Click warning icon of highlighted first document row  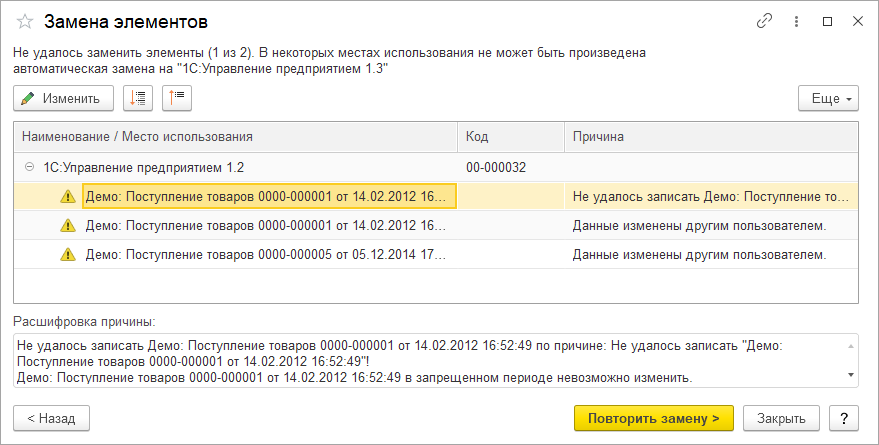(68, 197)
